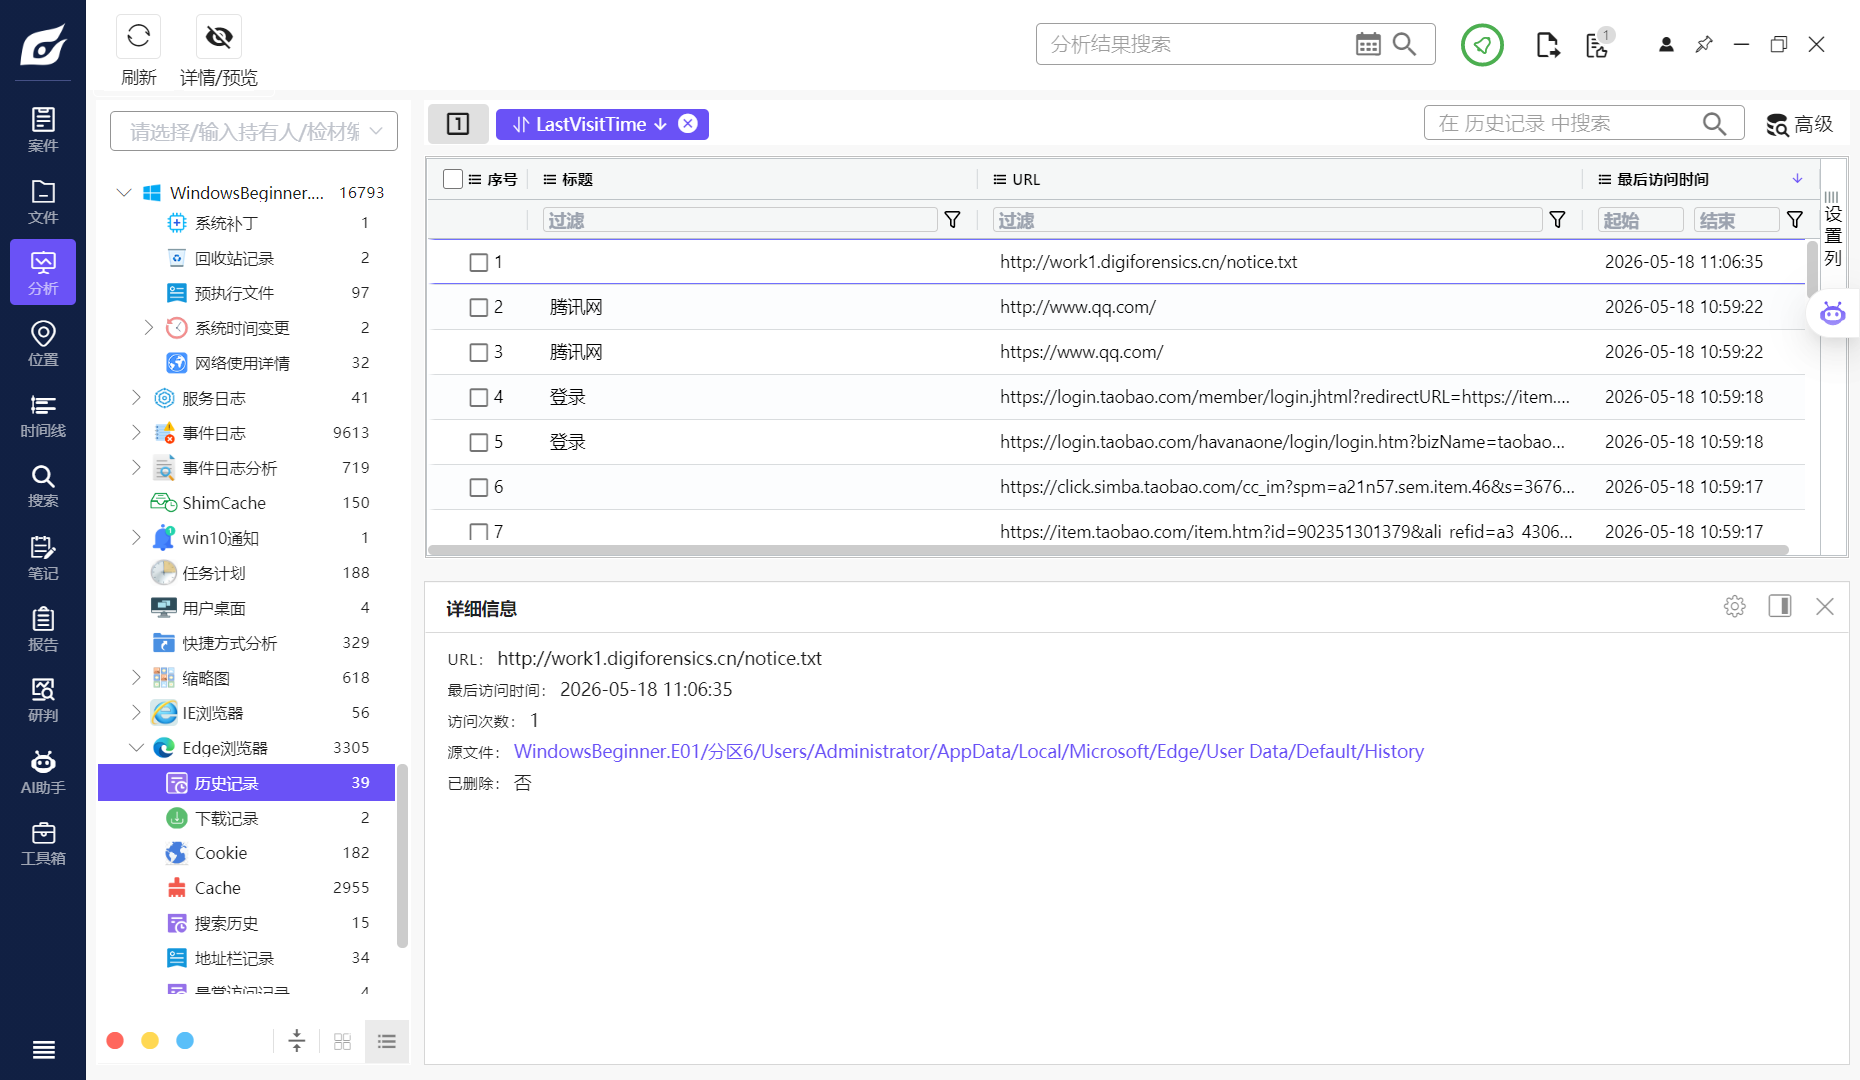Open calendar date picker in analysis search
1860x1080 pixels.
pos(1368,44)
